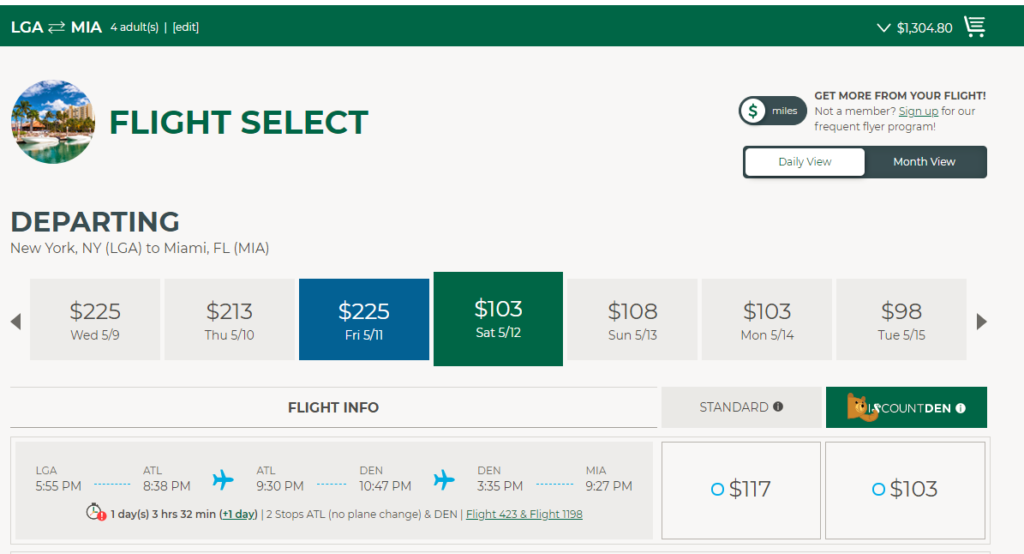Viewport: 1024px width, 554px height.
Task: Click the second airplane icon after DEN
Action: 444,480
